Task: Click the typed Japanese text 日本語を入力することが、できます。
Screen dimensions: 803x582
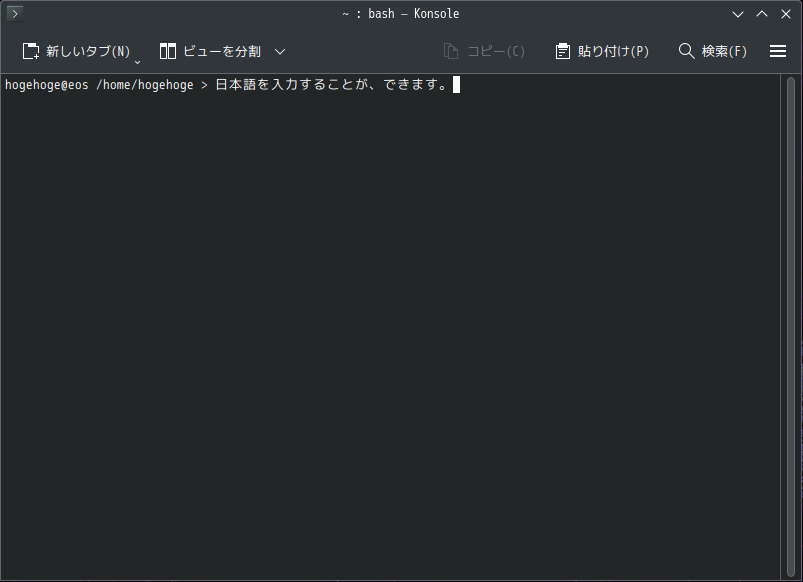Action: point(332,85)
